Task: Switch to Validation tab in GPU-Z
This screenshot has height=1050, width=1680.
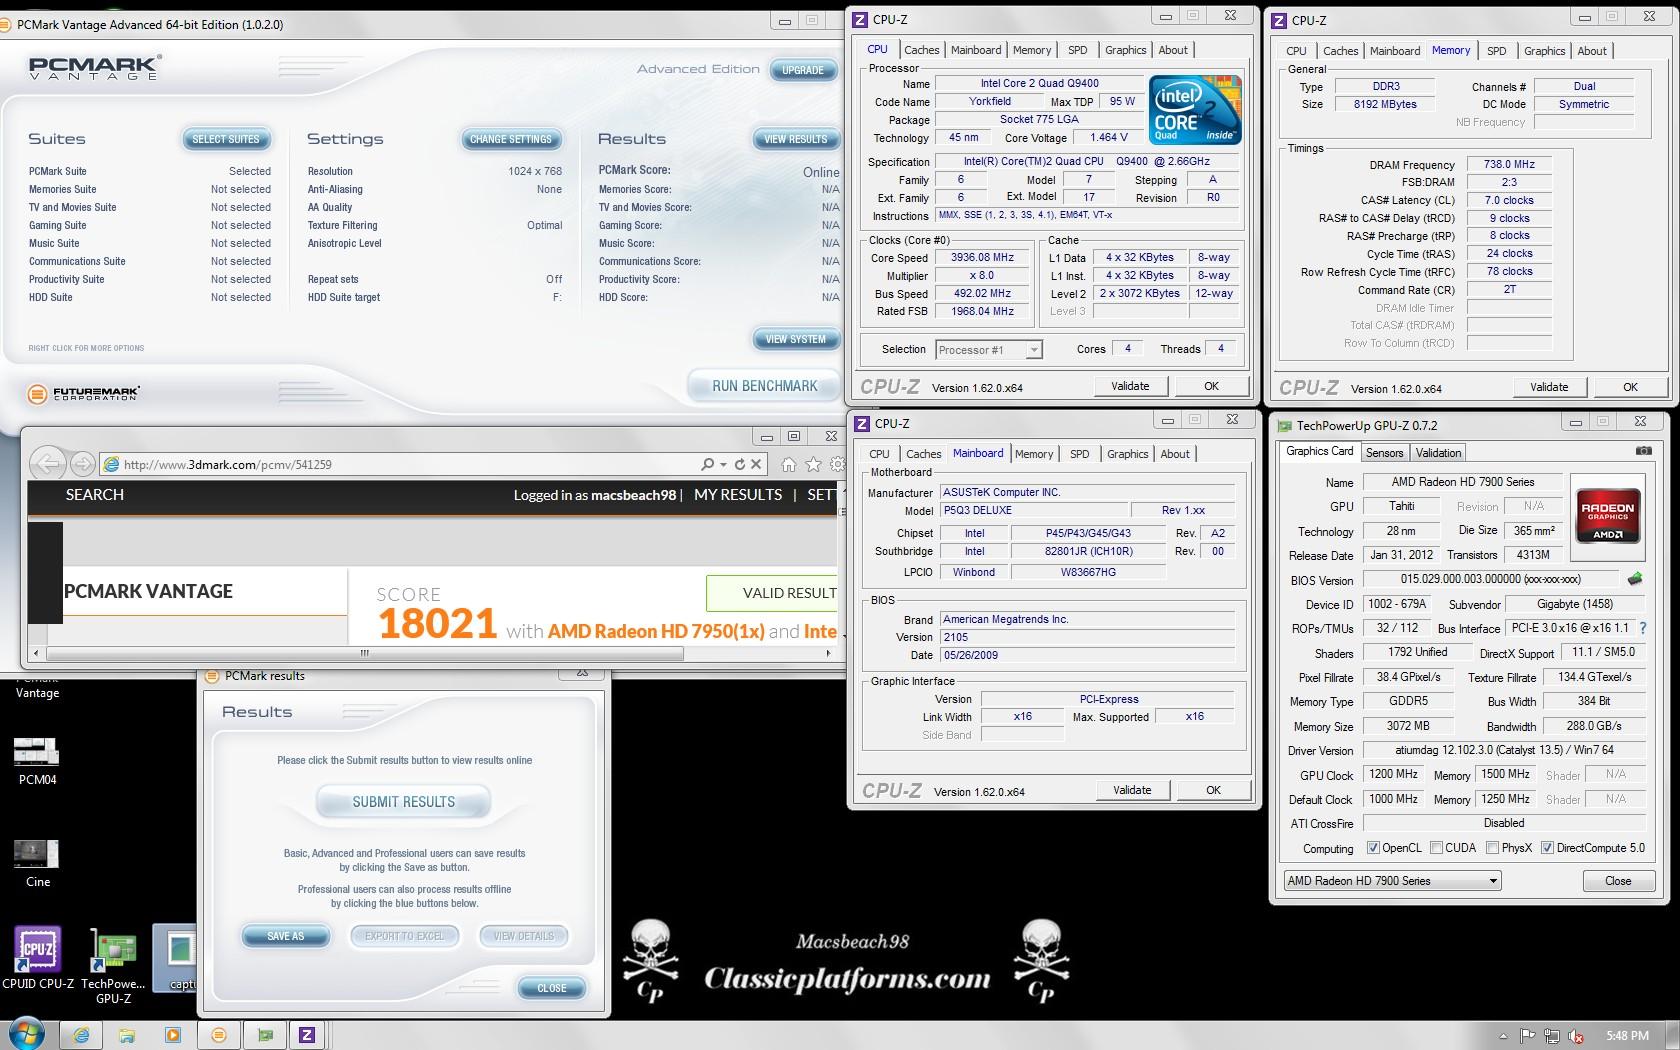Action: coord(1438,453)
